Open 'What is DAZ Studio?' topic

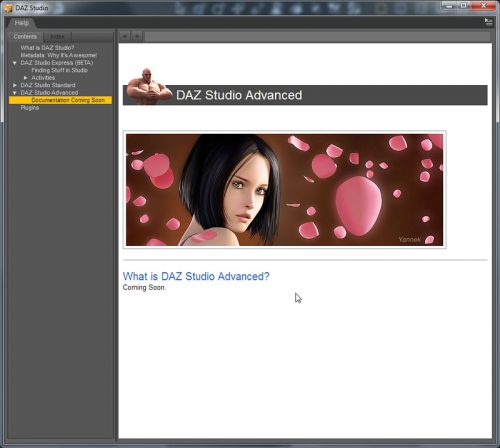(47, 48)
